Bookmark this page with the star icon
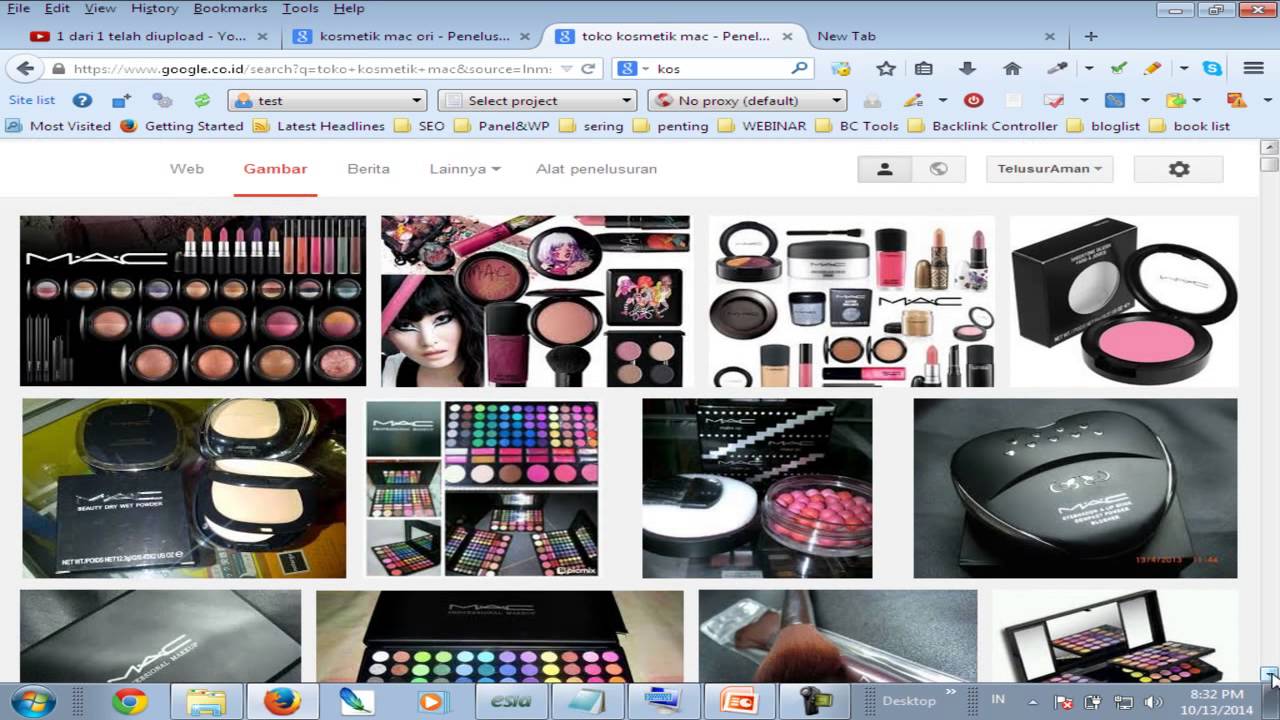The width and height of the screenshot is (1280, 720). [886, 68]
